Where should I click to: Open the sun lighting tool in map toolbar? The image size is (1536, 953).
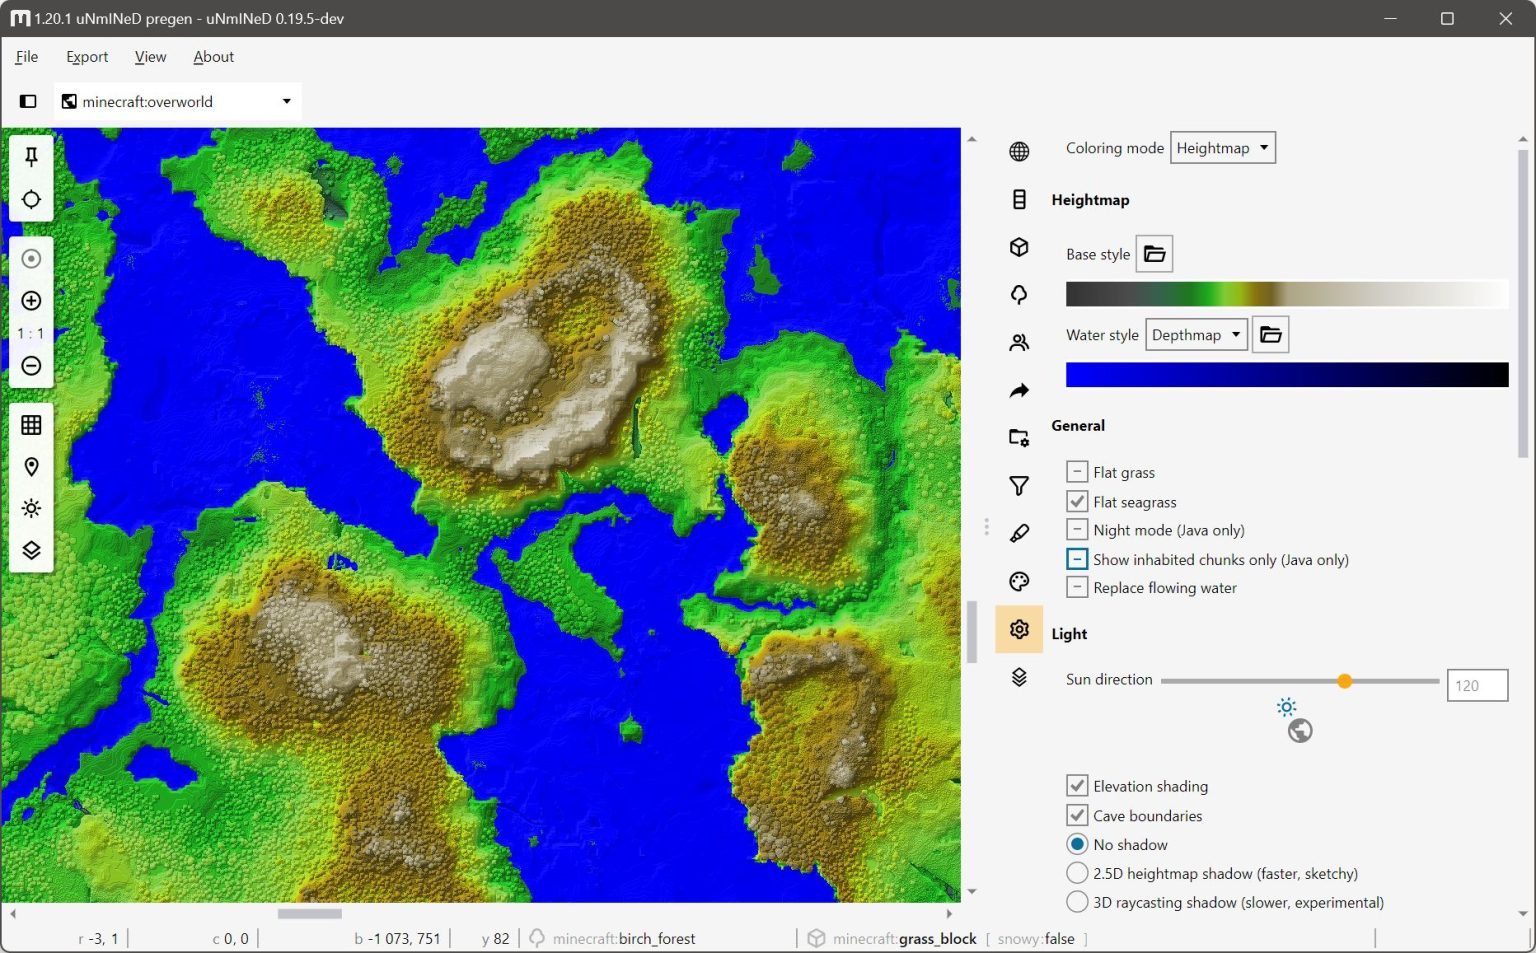pos(31,508)
